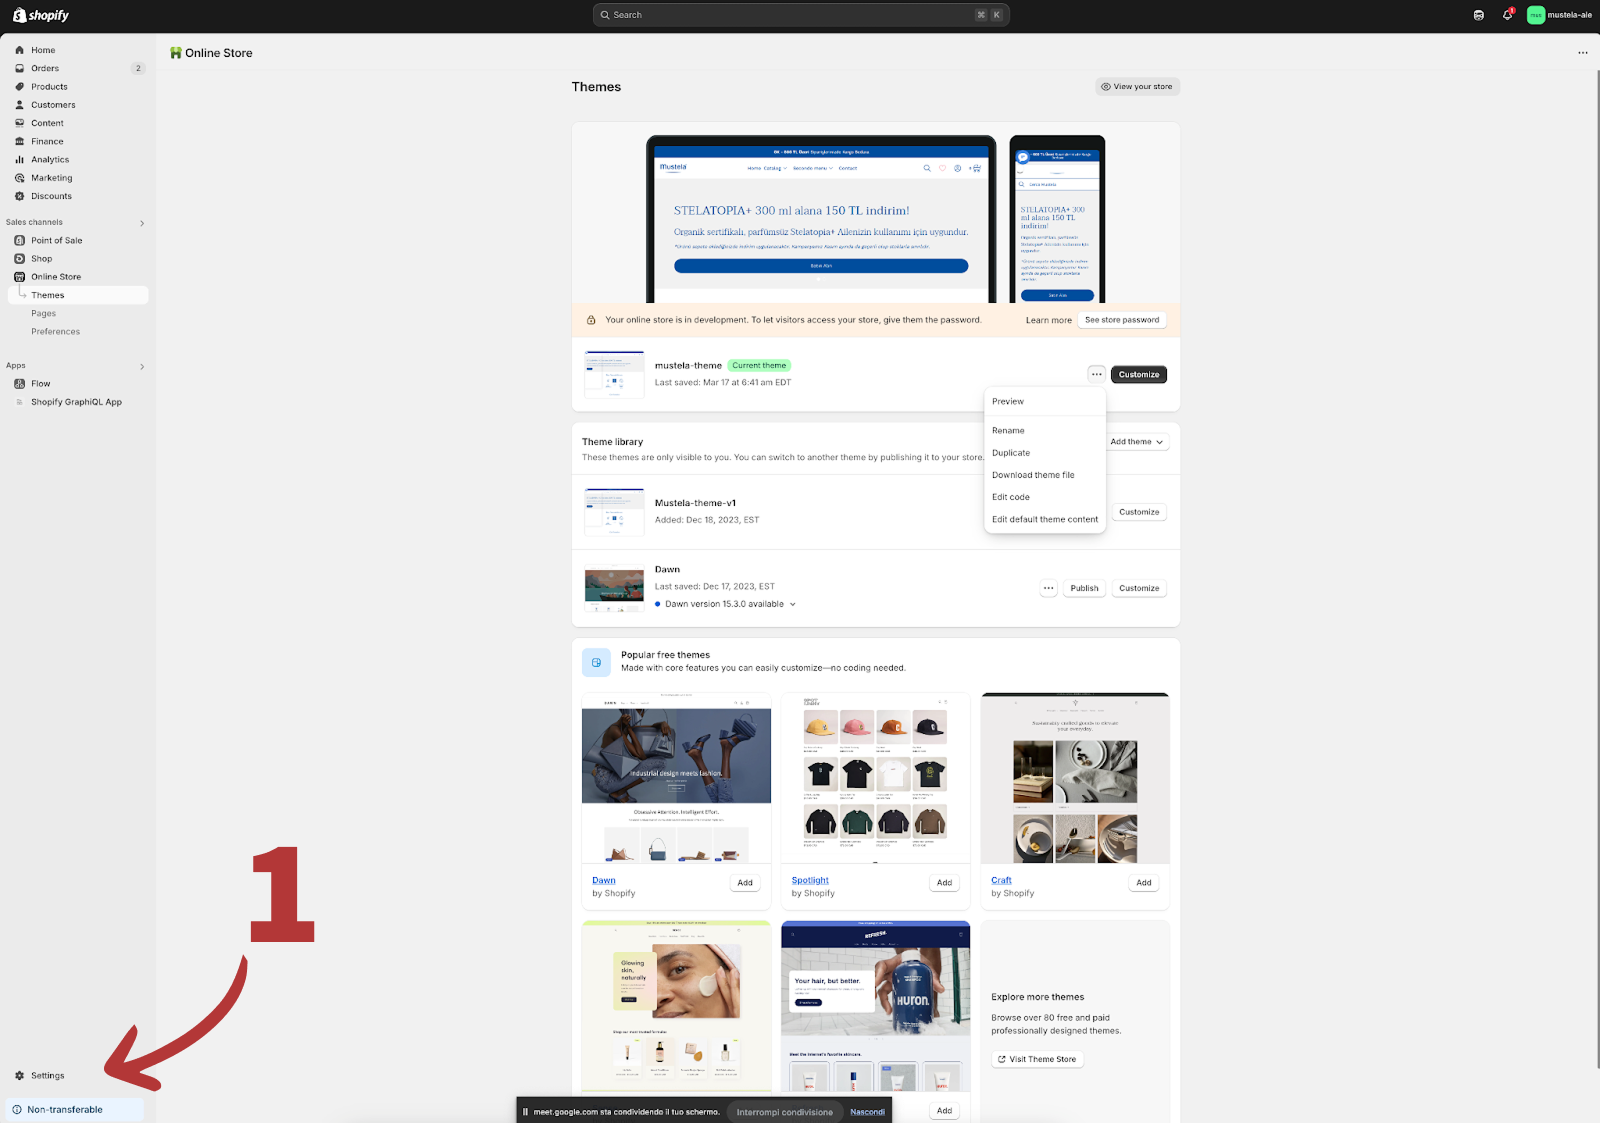Select the Point of Sale icon
This screenshot has height=1123, width=1600.
point(19,240)
